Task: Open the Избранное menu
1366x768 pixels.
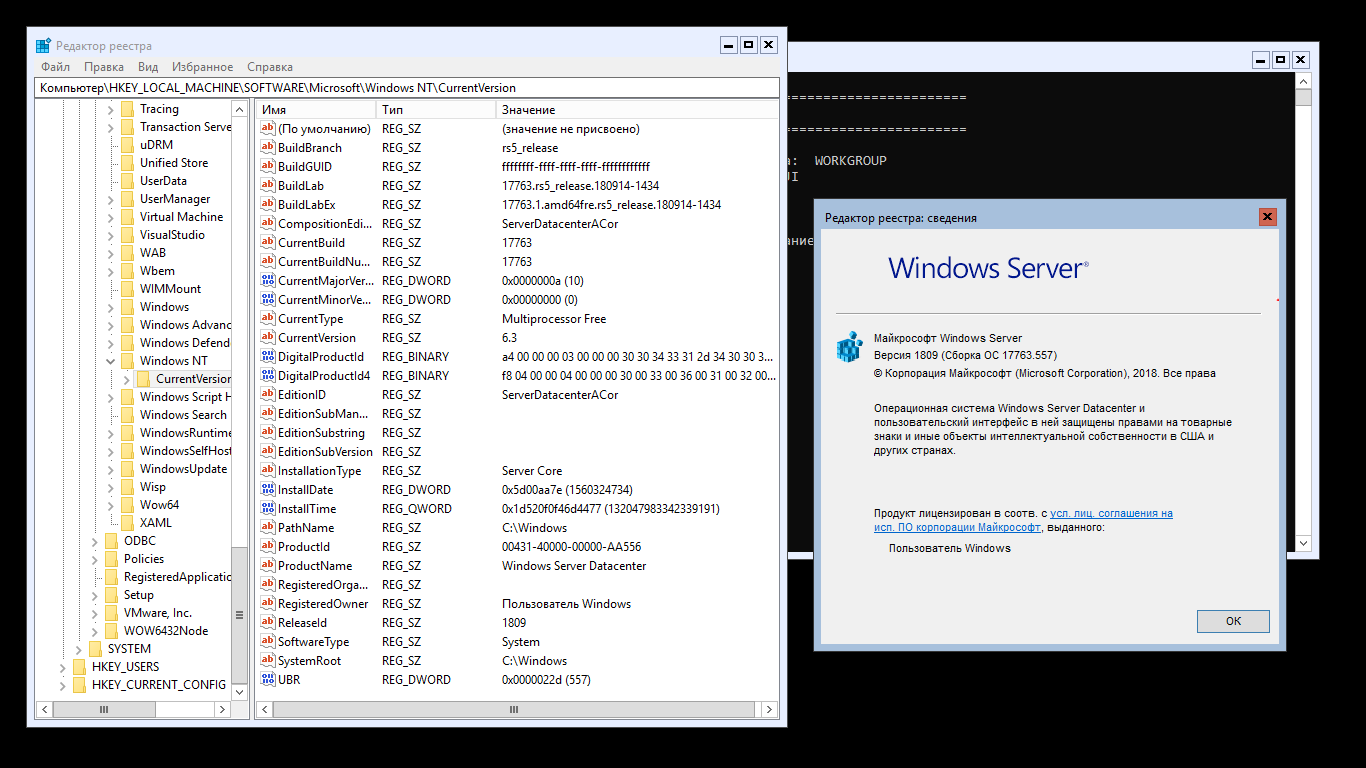Action: [x=202, y=67]
